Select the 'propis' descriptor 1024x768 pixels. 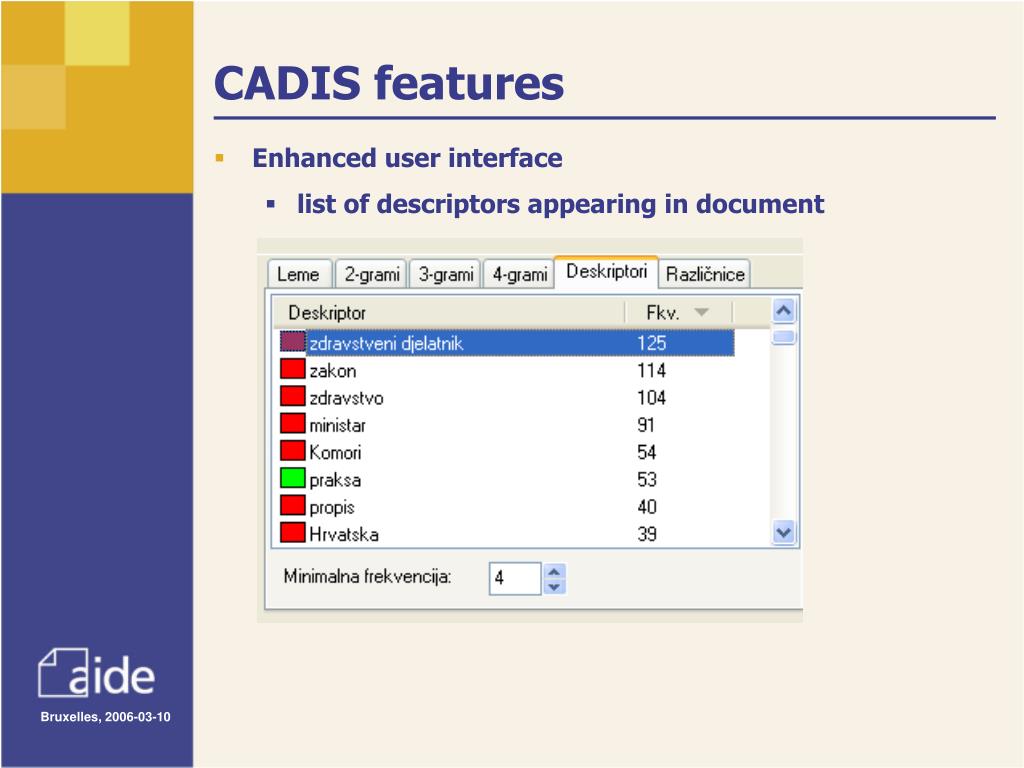pos(332,508)
